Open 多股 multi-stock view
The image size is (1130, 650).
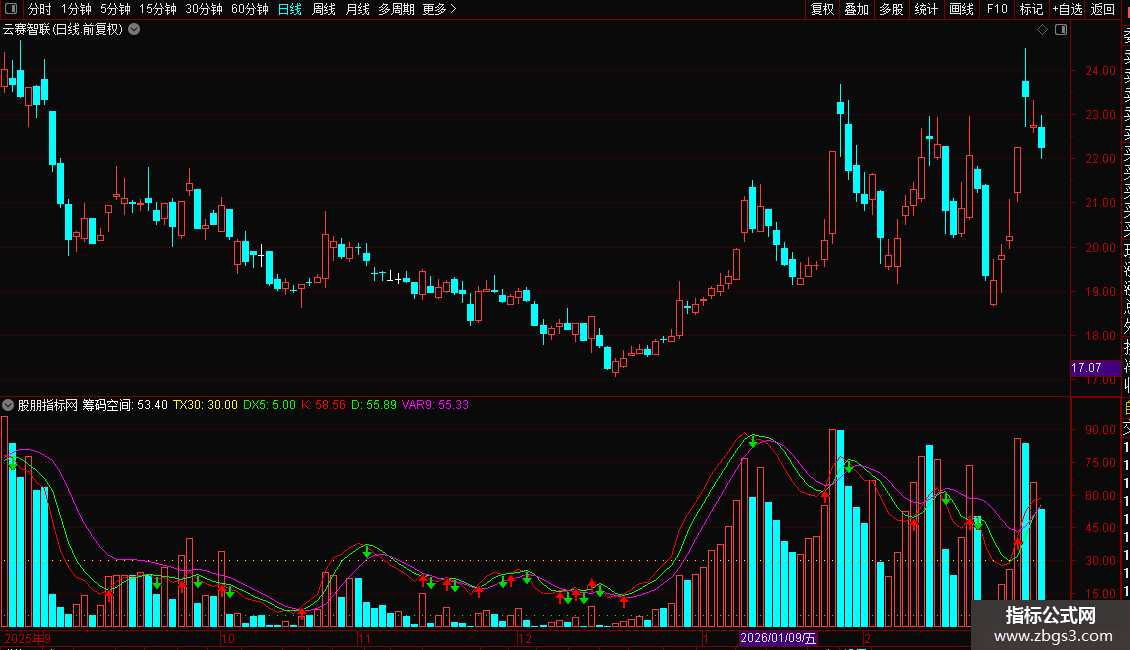pos(891,9)
